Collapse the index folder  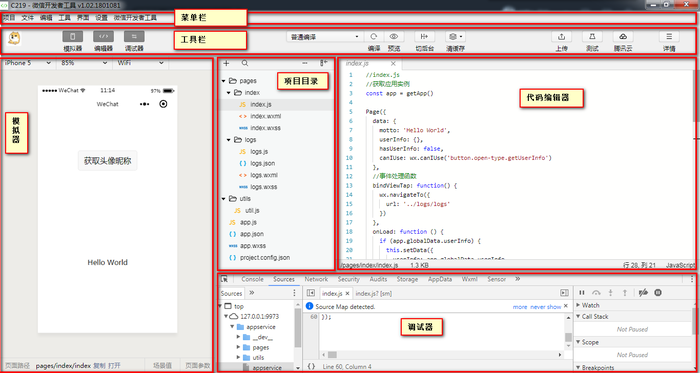pyautogui.click(x=229, y=93)
